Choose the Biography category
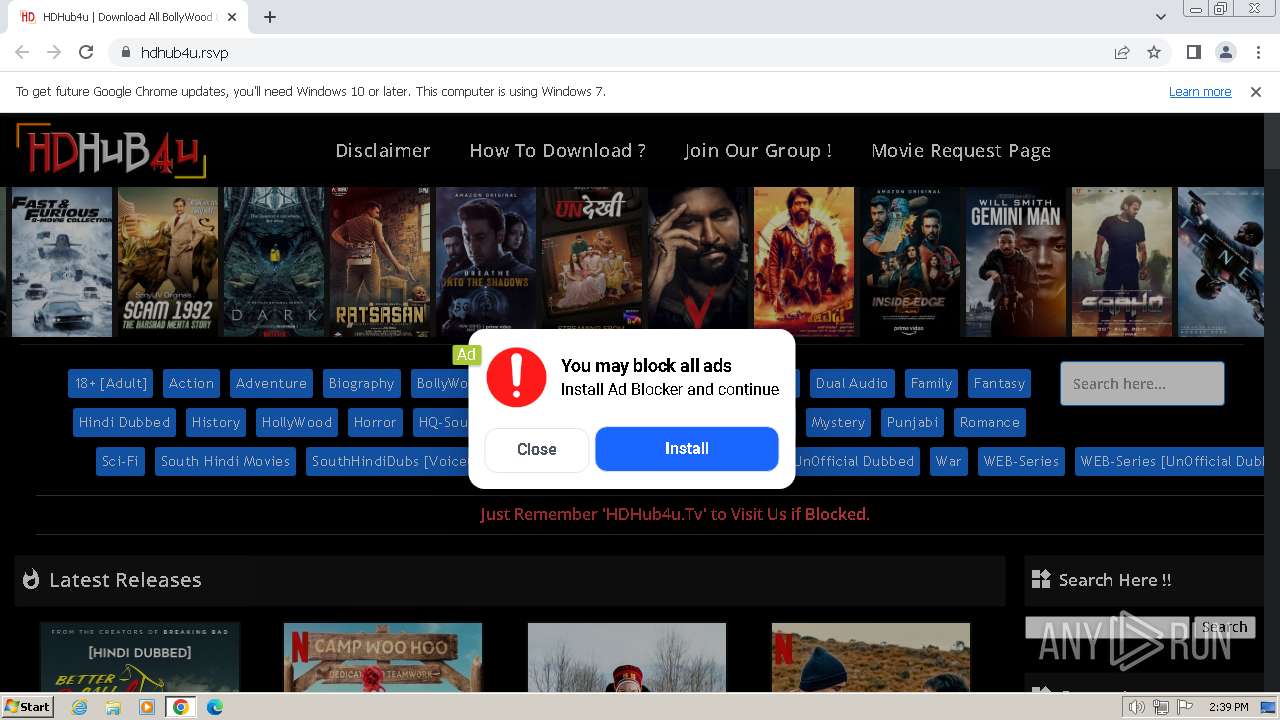This screenshot has height=720, width=1280. click(361, 383)
